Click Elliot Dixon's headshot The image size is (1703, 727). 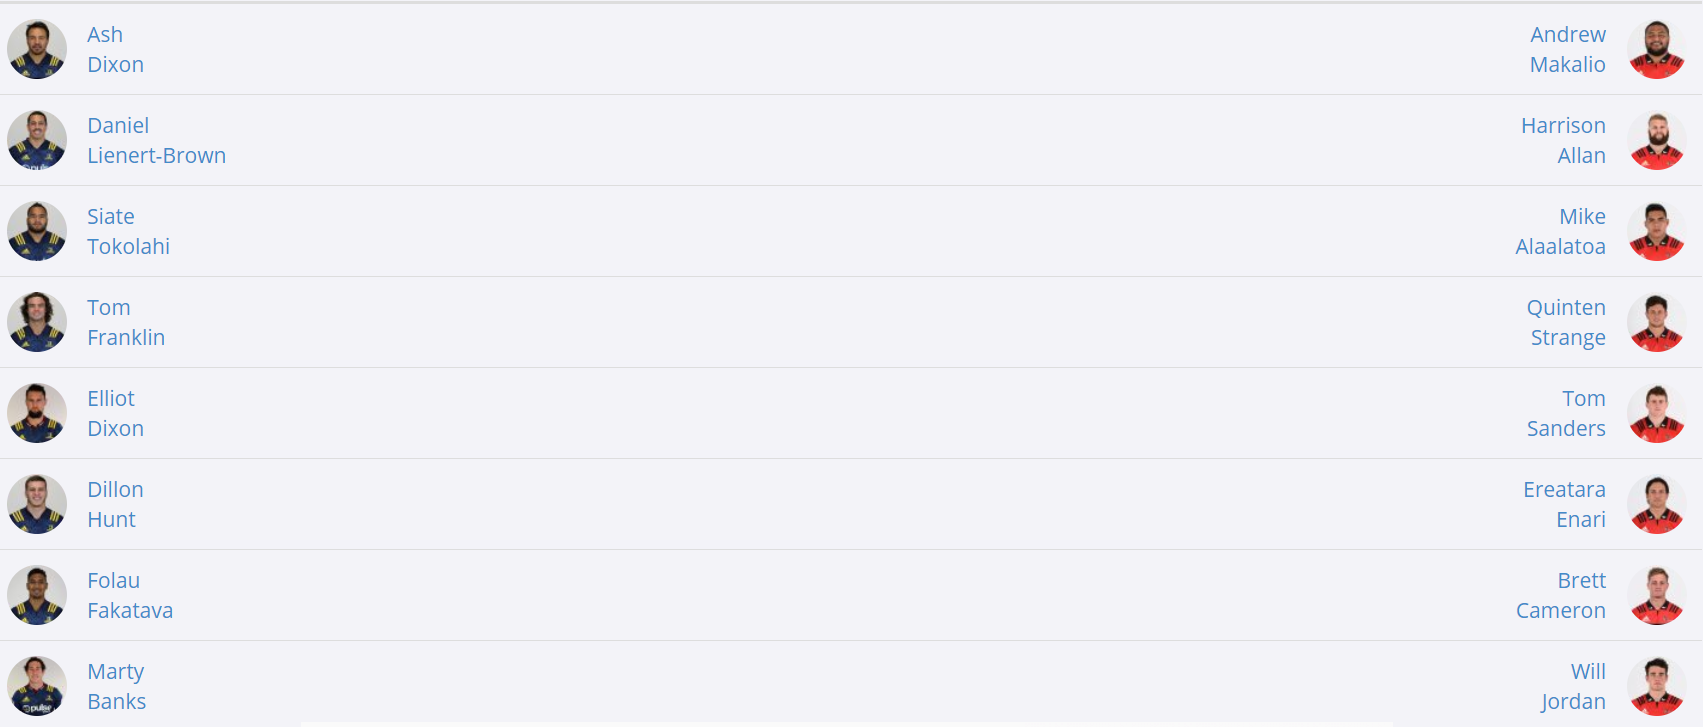(37, 413)
